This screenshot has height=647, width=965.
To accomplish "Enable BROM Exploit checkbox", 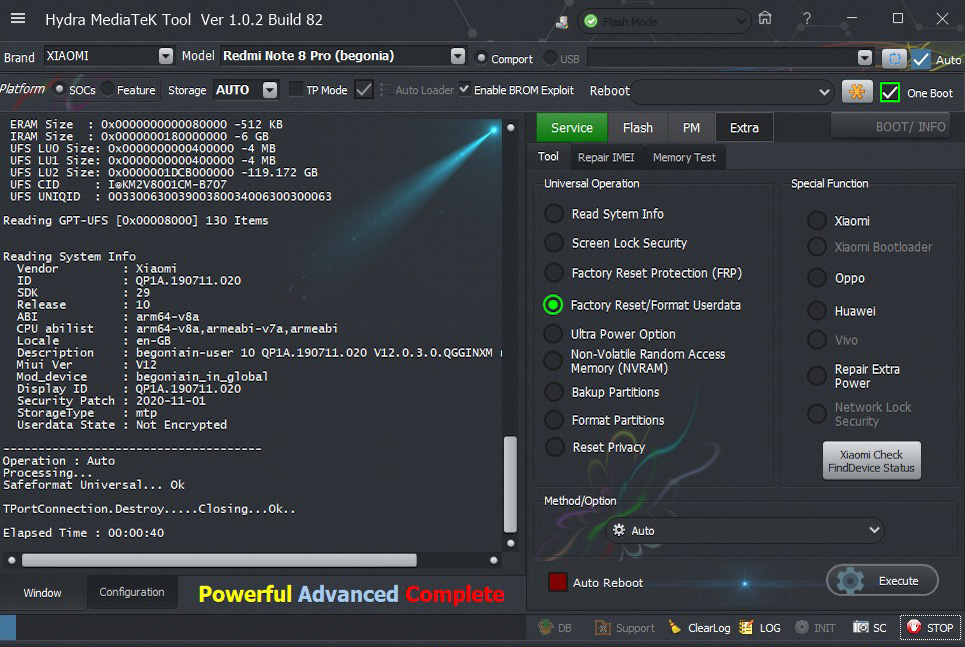I will (465, 89).
